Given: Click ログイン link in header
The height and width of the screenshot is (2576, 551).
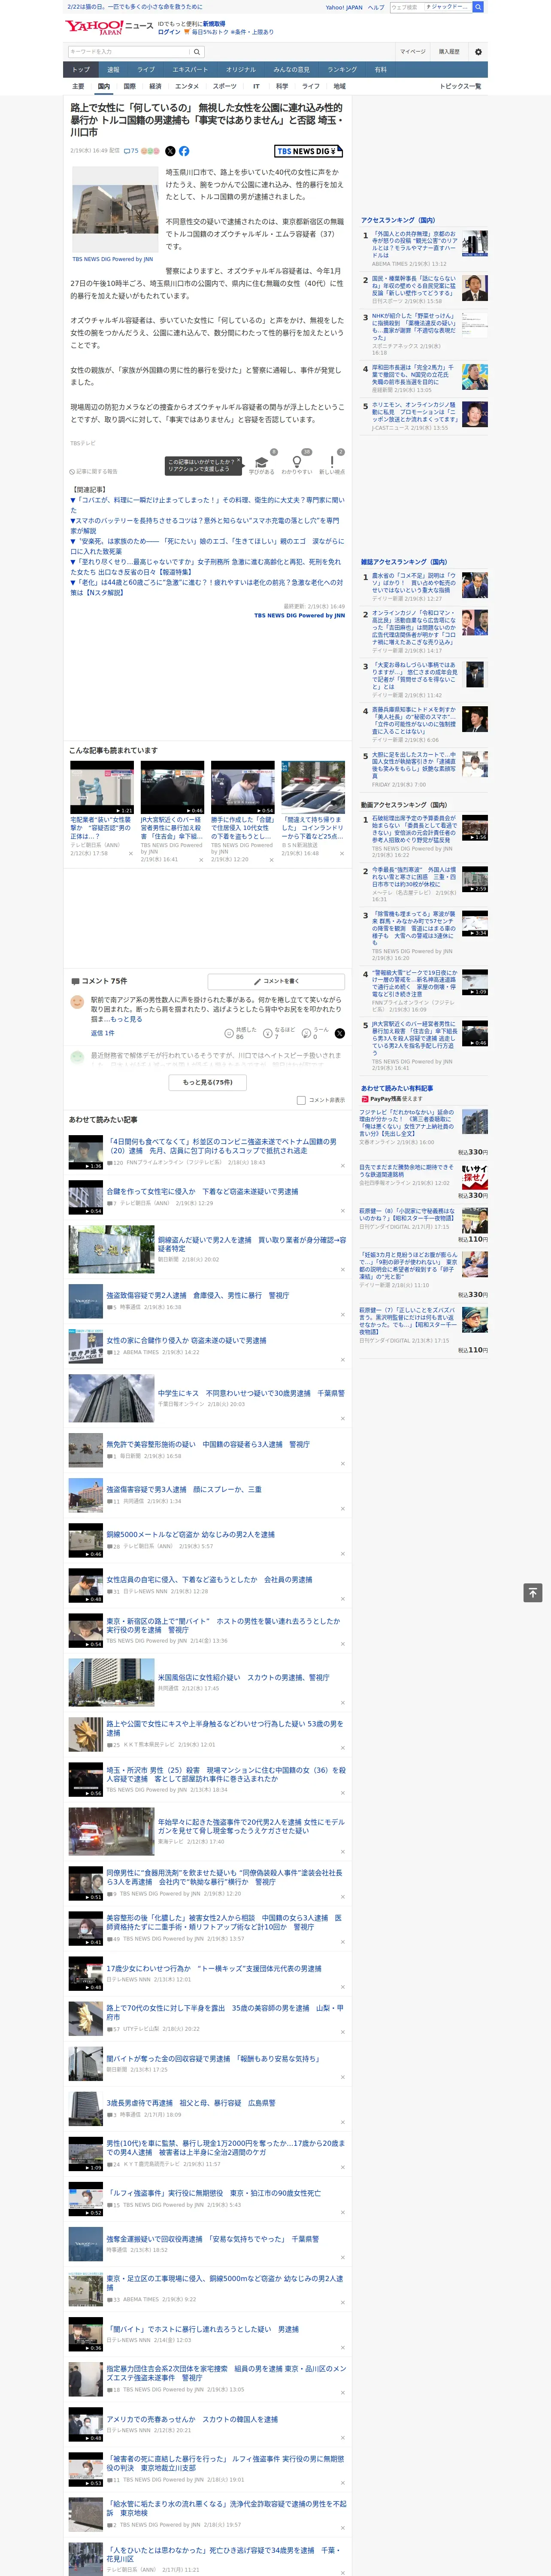Looking at the screenshot, I should 169,32.
